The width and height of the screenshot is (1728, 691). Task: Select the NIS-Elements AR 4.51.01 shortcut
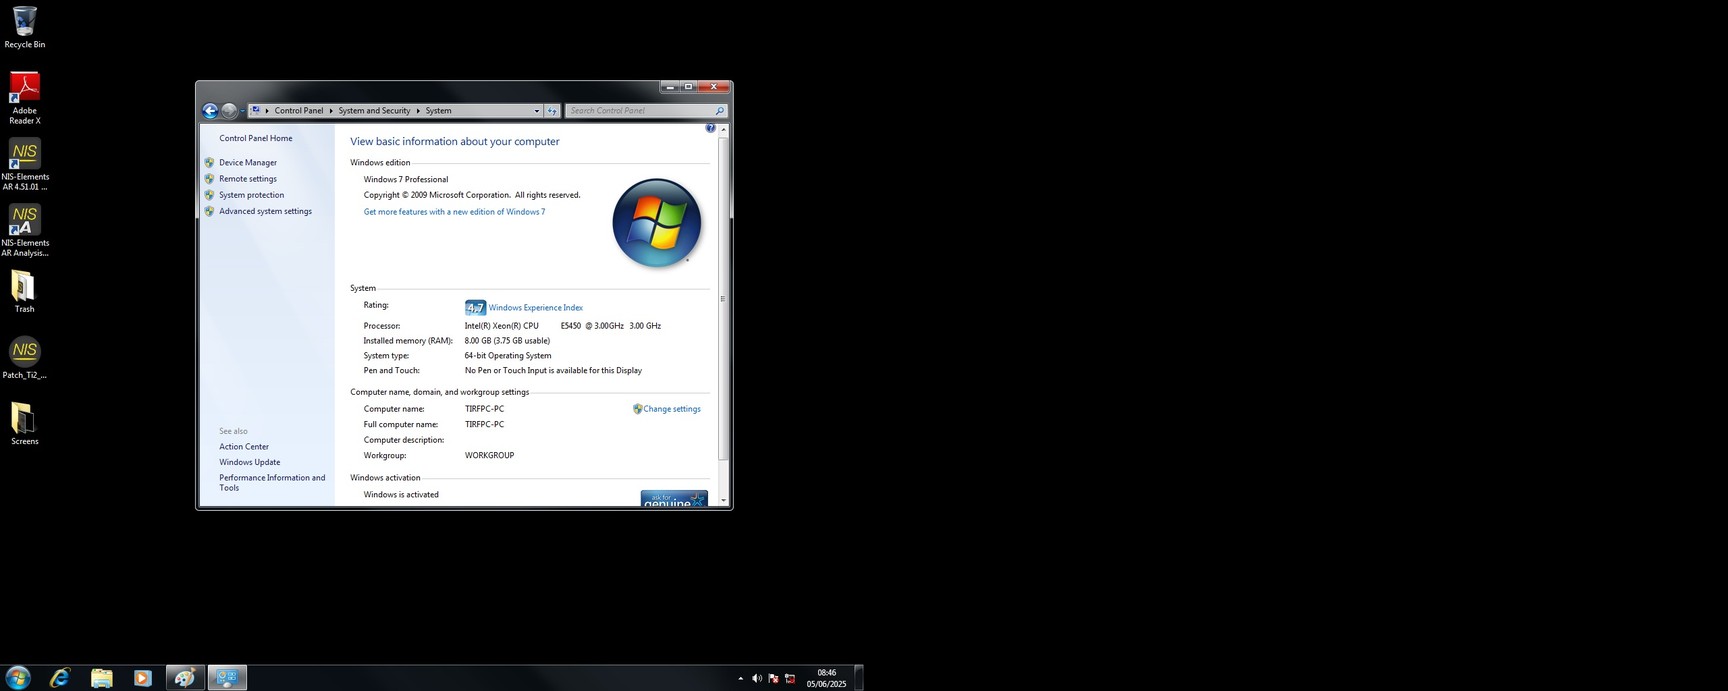(25, 164)
